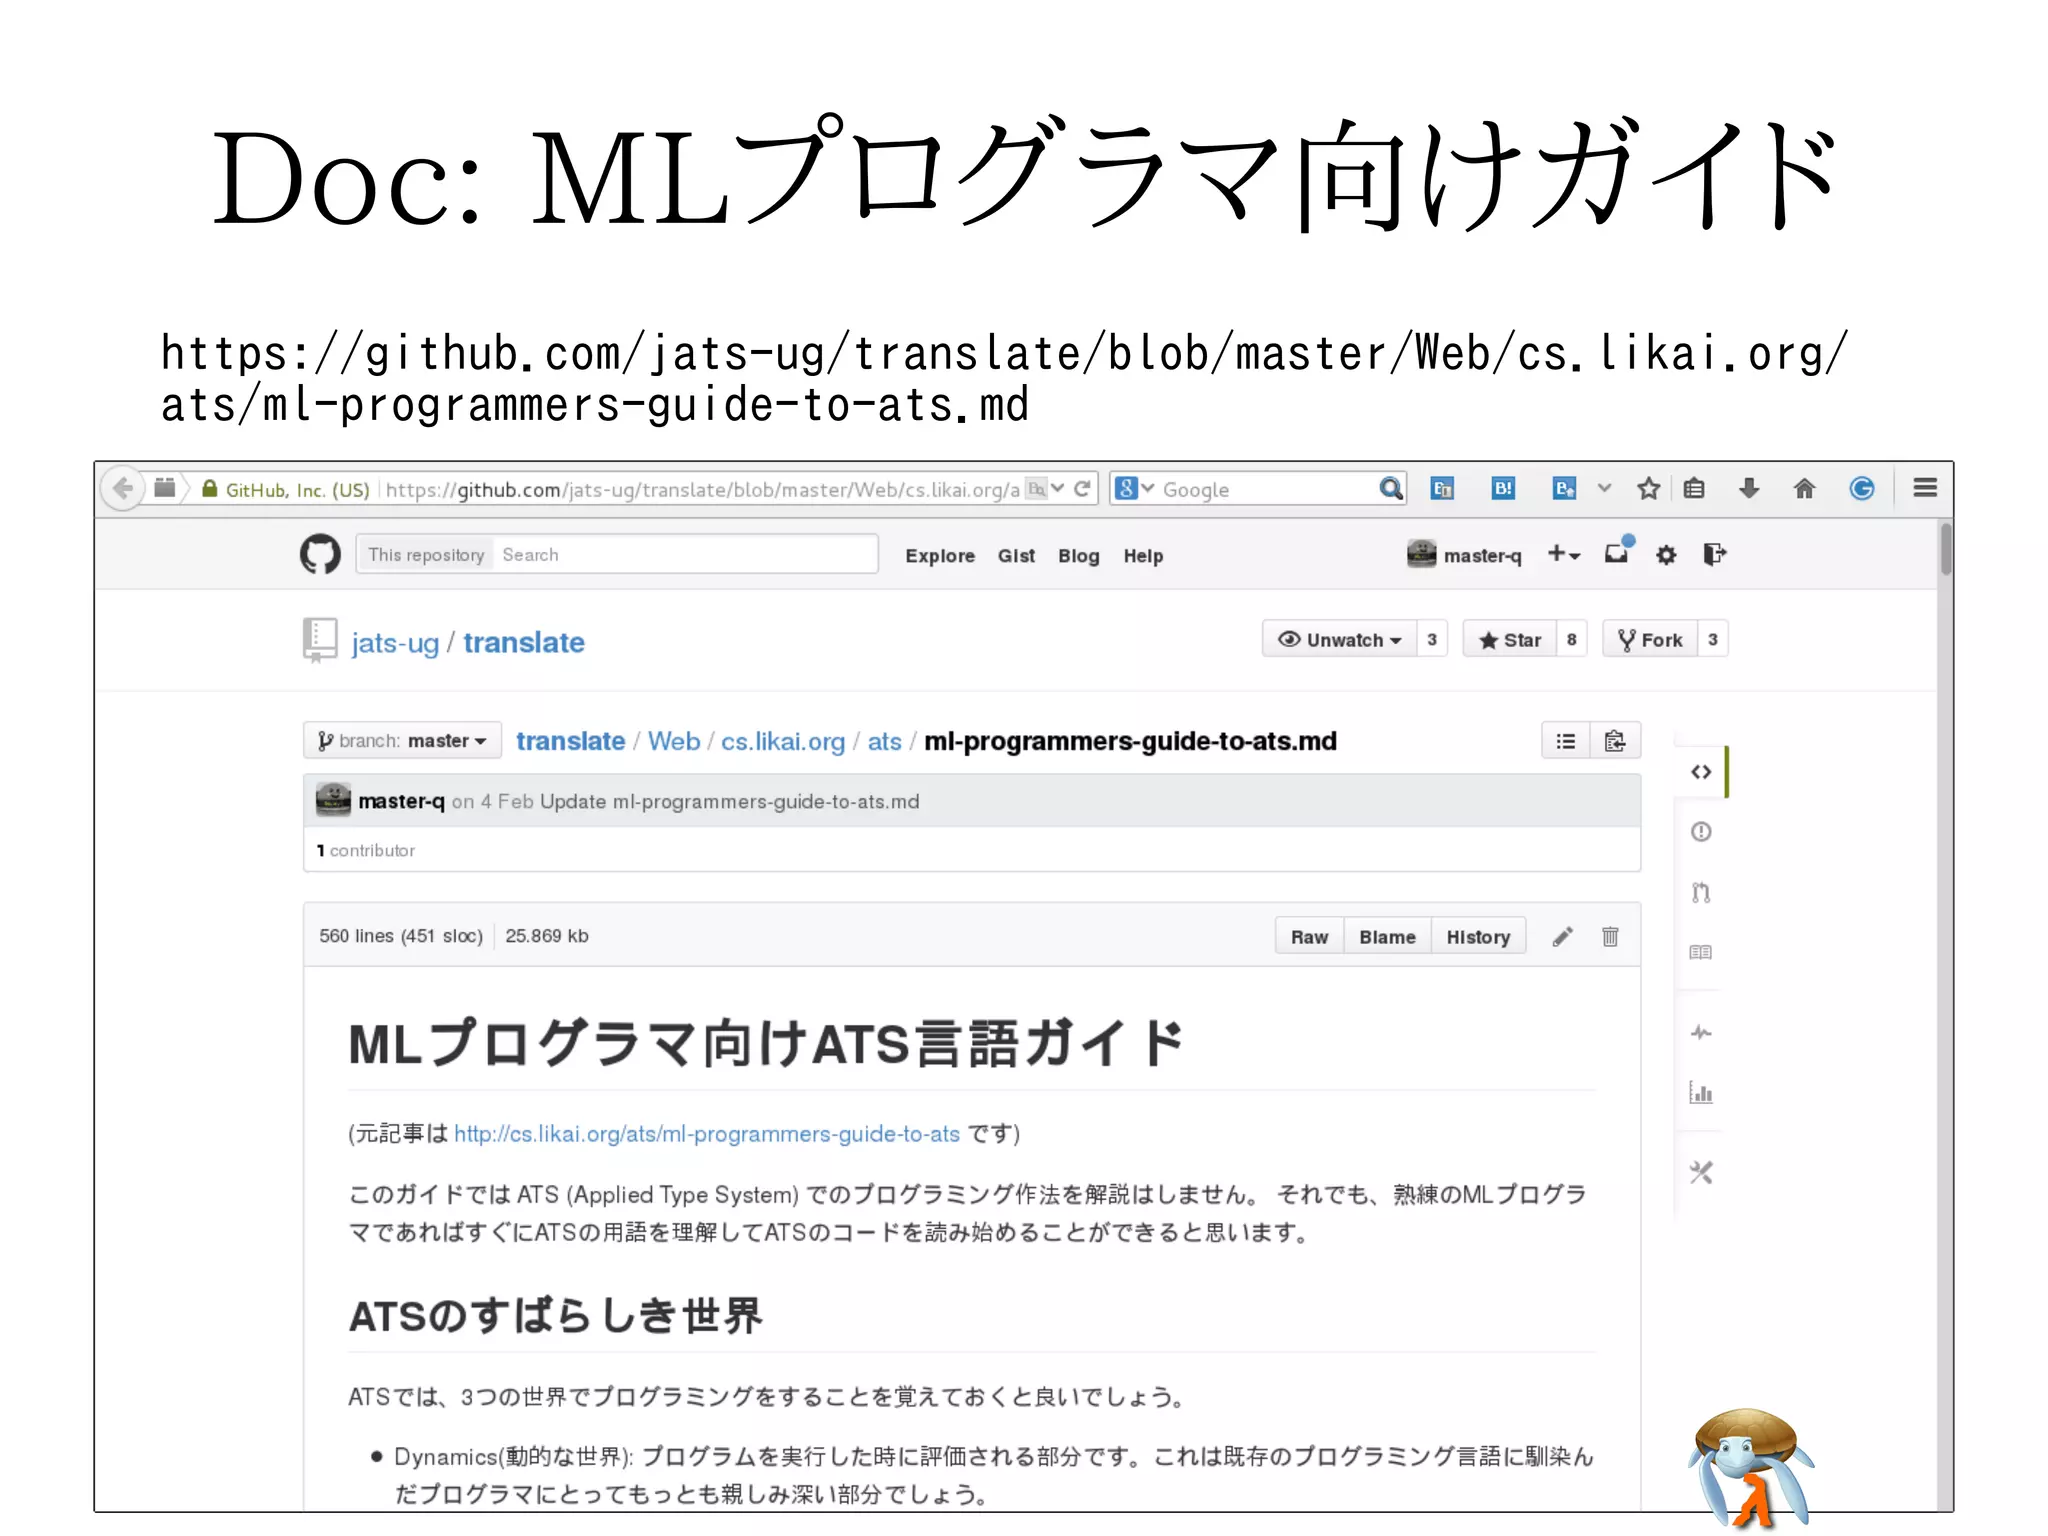Click the stargazers count 8
Screen dimensions: 2048x1536
[x=1571, y=640]
